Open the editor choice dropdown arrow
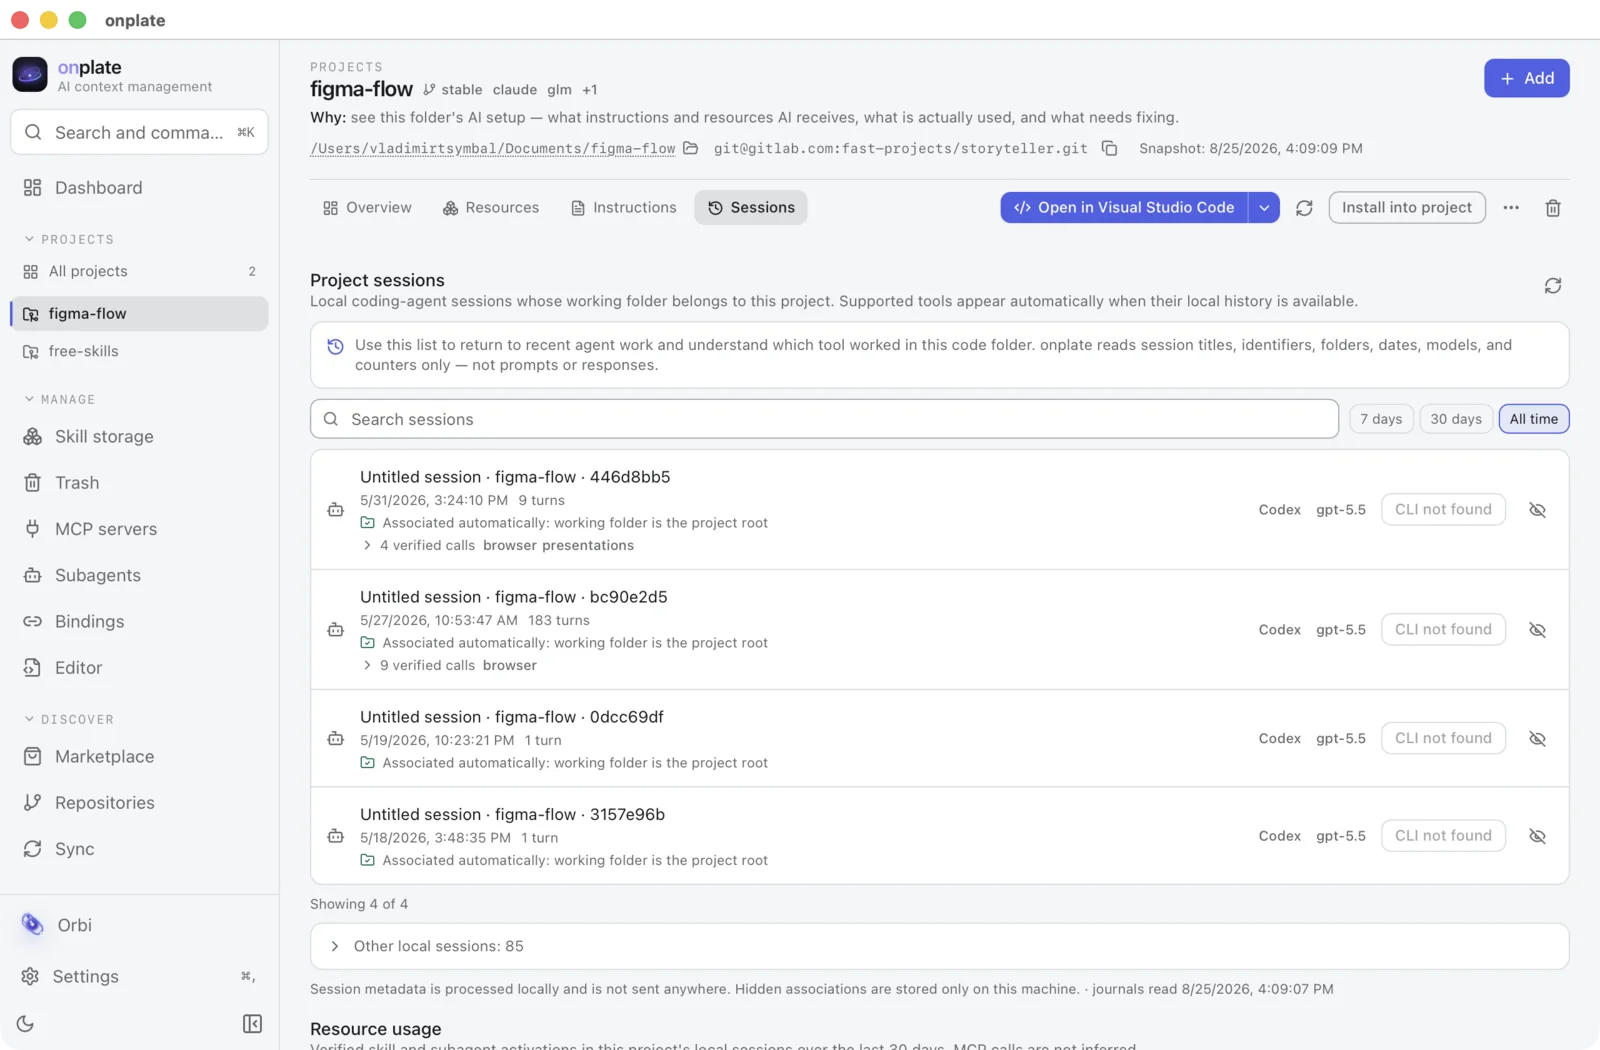Viewport: 1600px width, 1050px height. [1264, 208]
